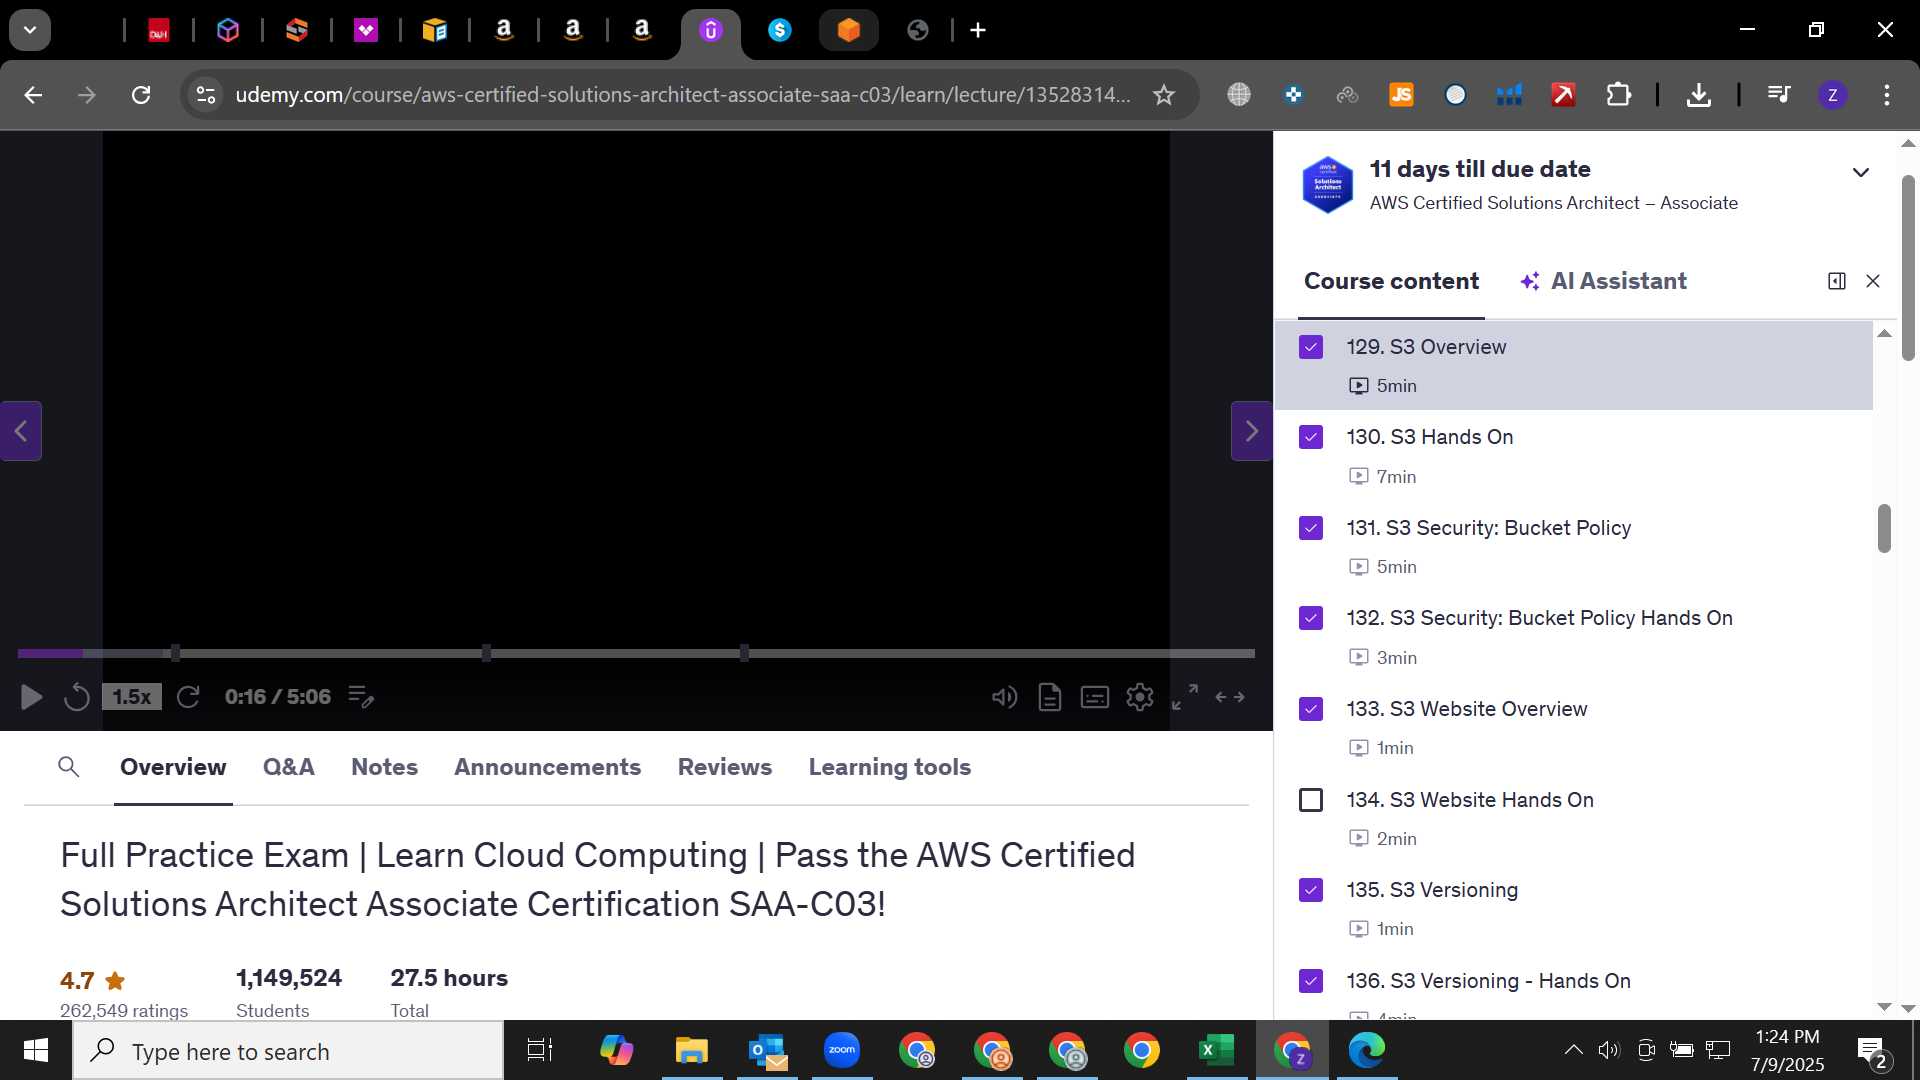Open the 1.5x playback speed menu
Image resolution: width=1920 pixels, height=1080 pixels.
tap(131, 697)
